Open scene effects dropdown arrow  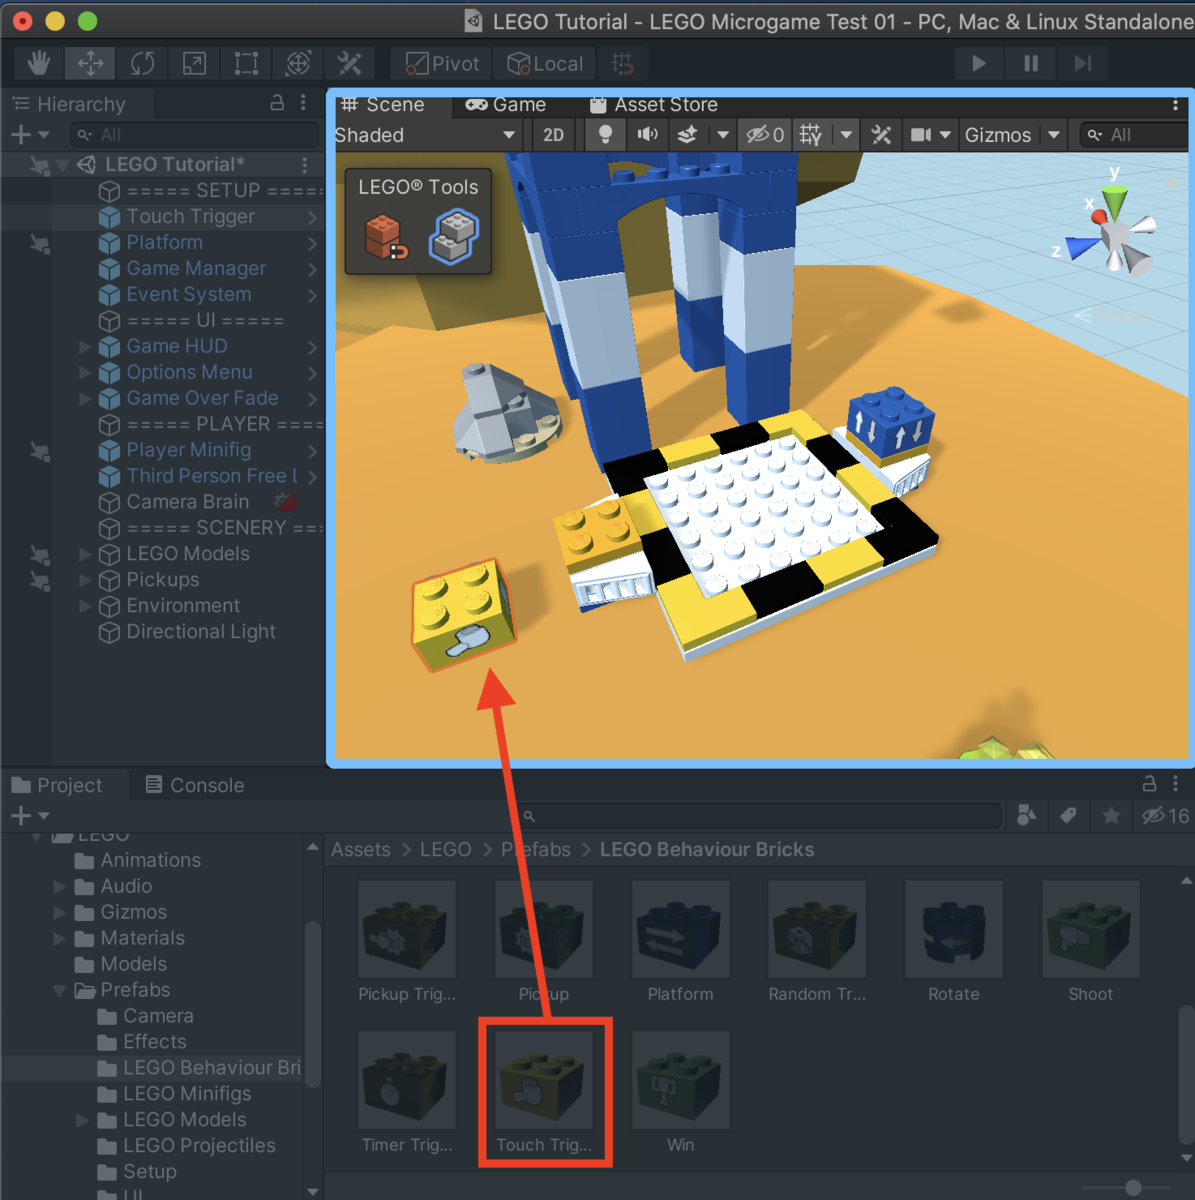point(722,135)
